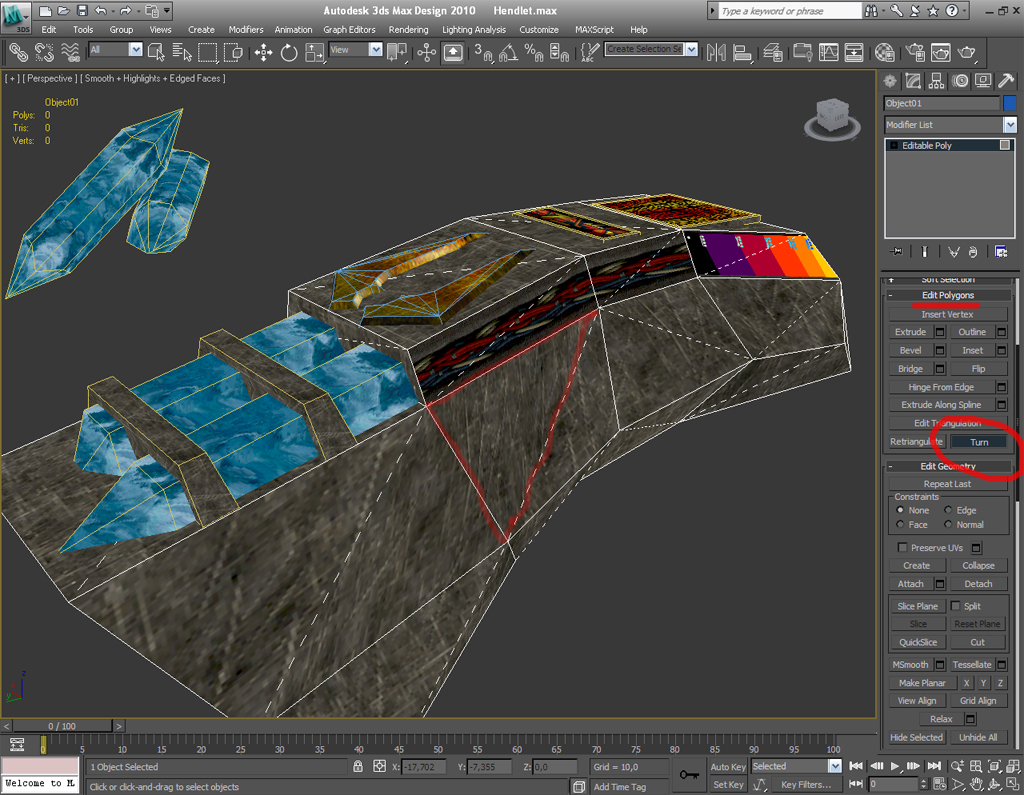1024x795 pixels.
Task: Open the Utilities hammer panel
Action: click(x=1005, y=81)
